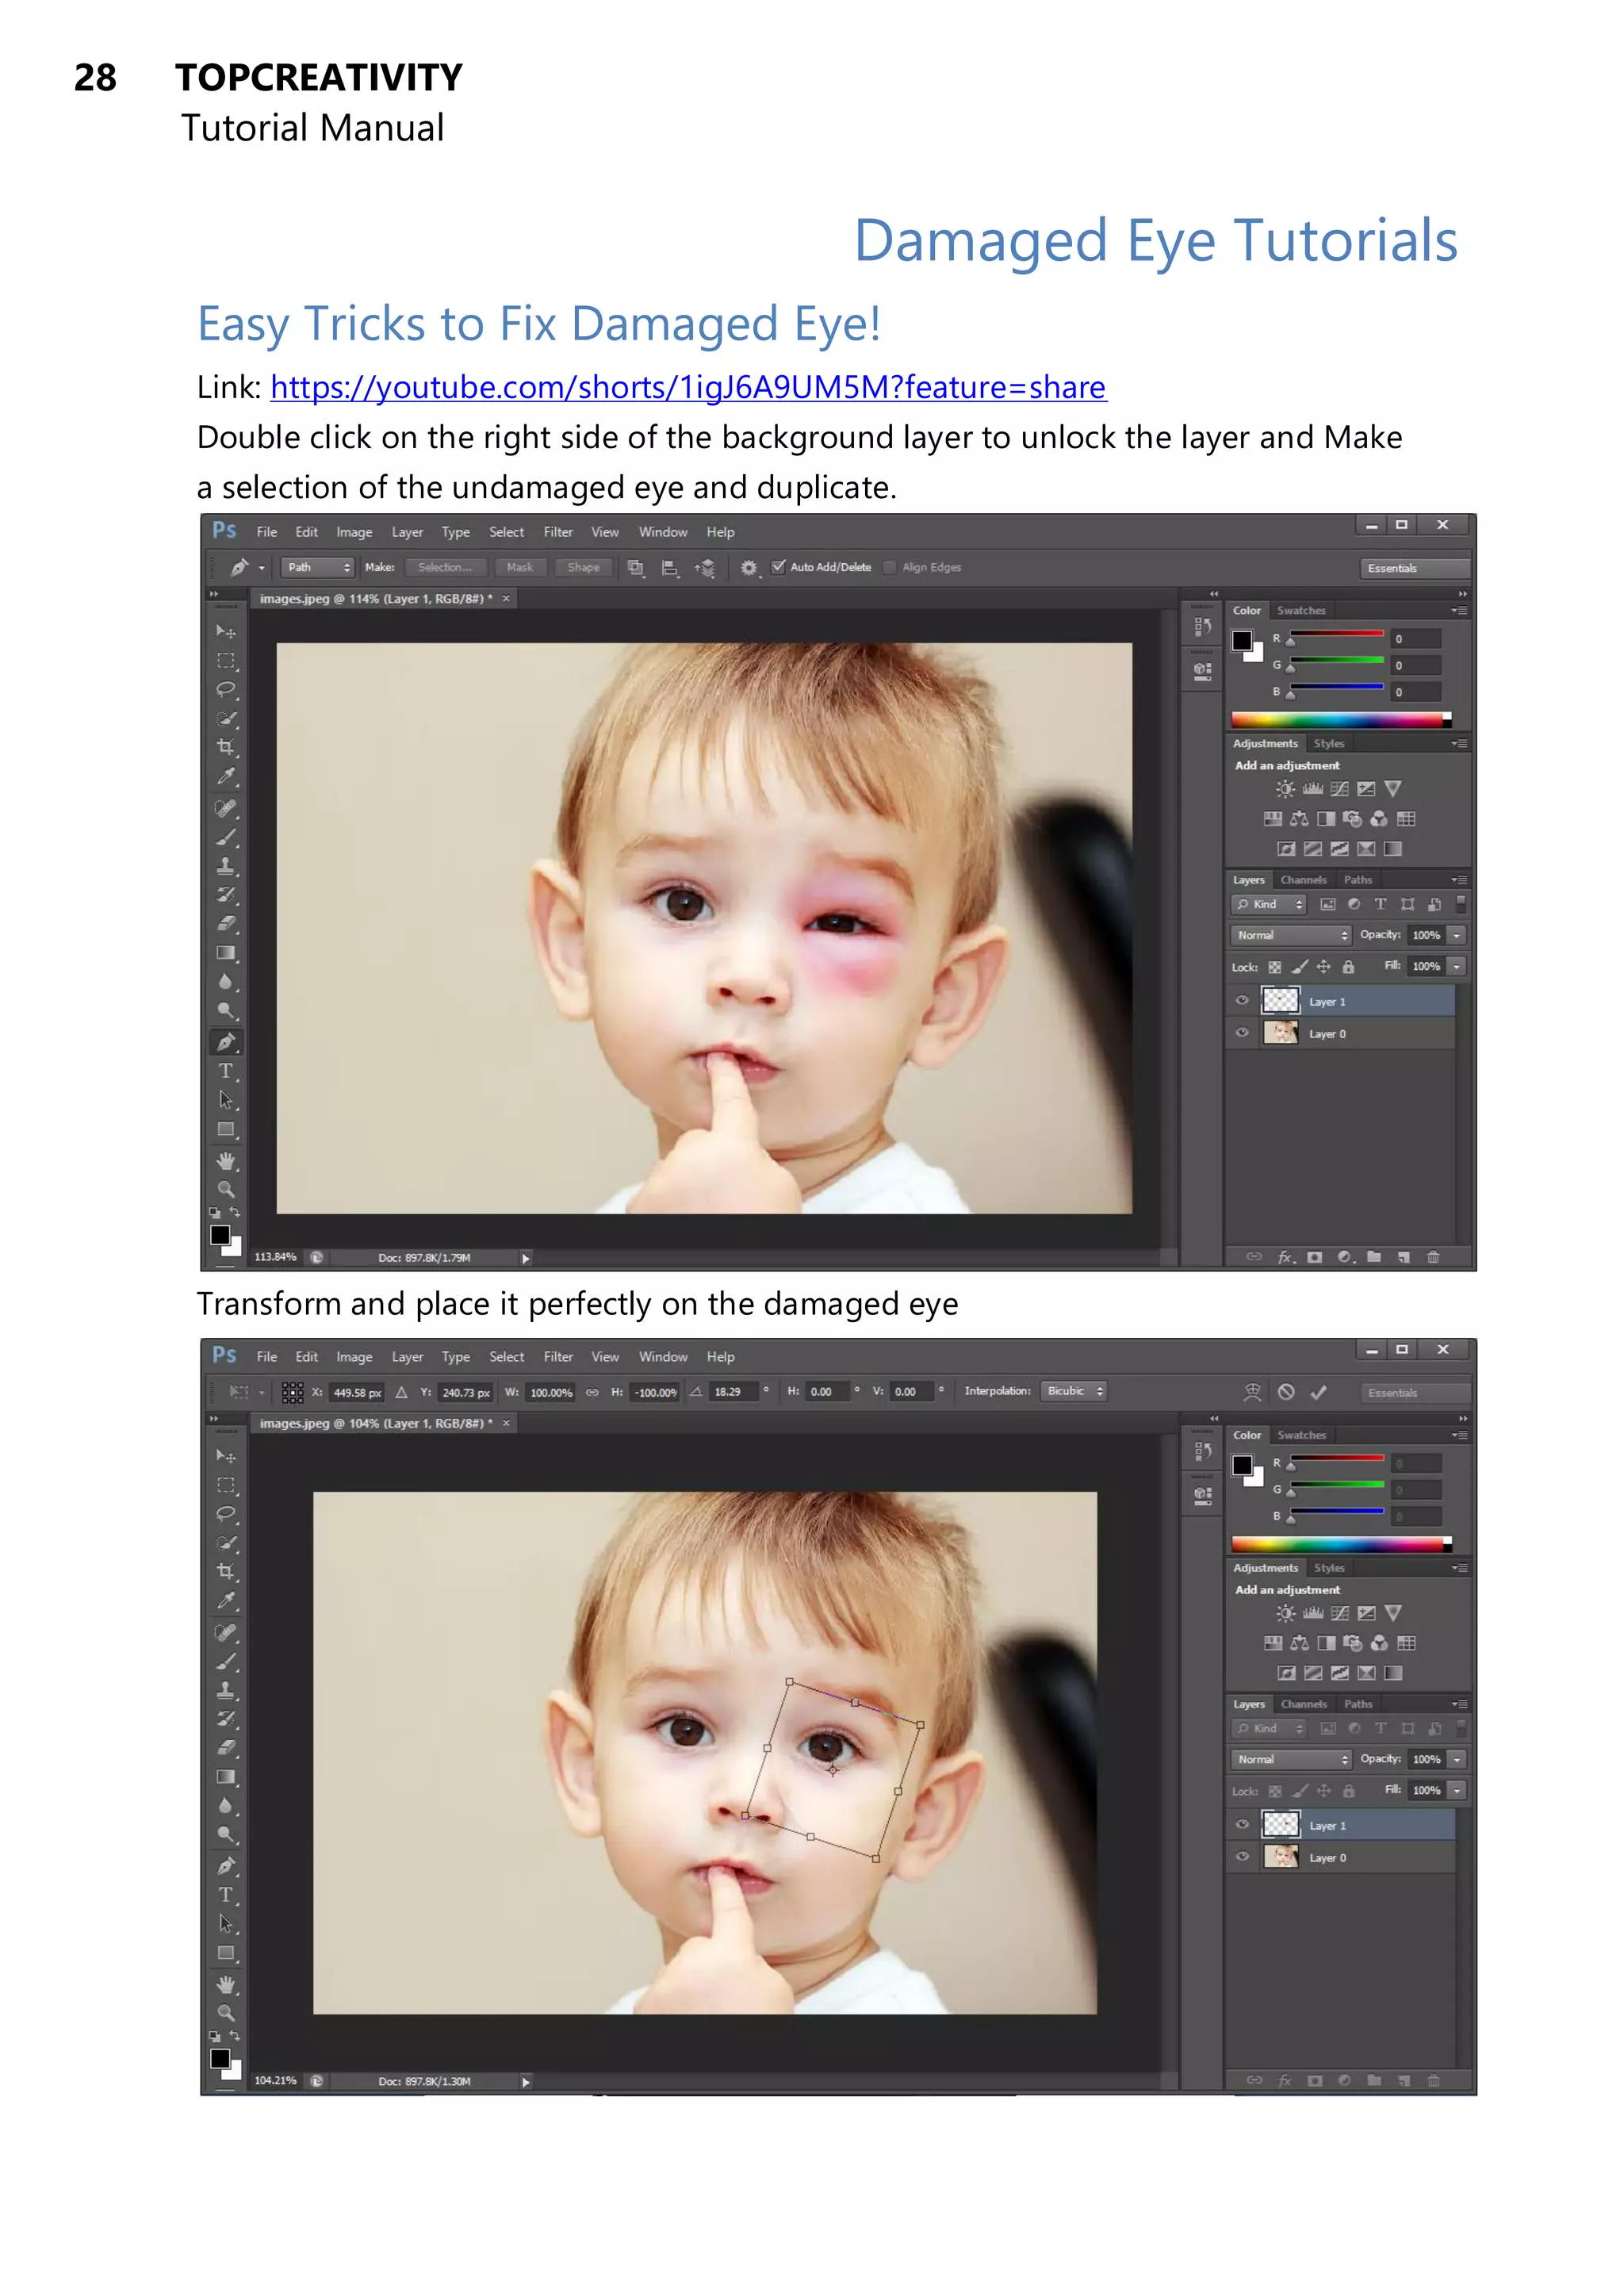This screenshot has width=1624, height=2296.
Task: Select the Move tool in the 114% window
Action: 226,631
